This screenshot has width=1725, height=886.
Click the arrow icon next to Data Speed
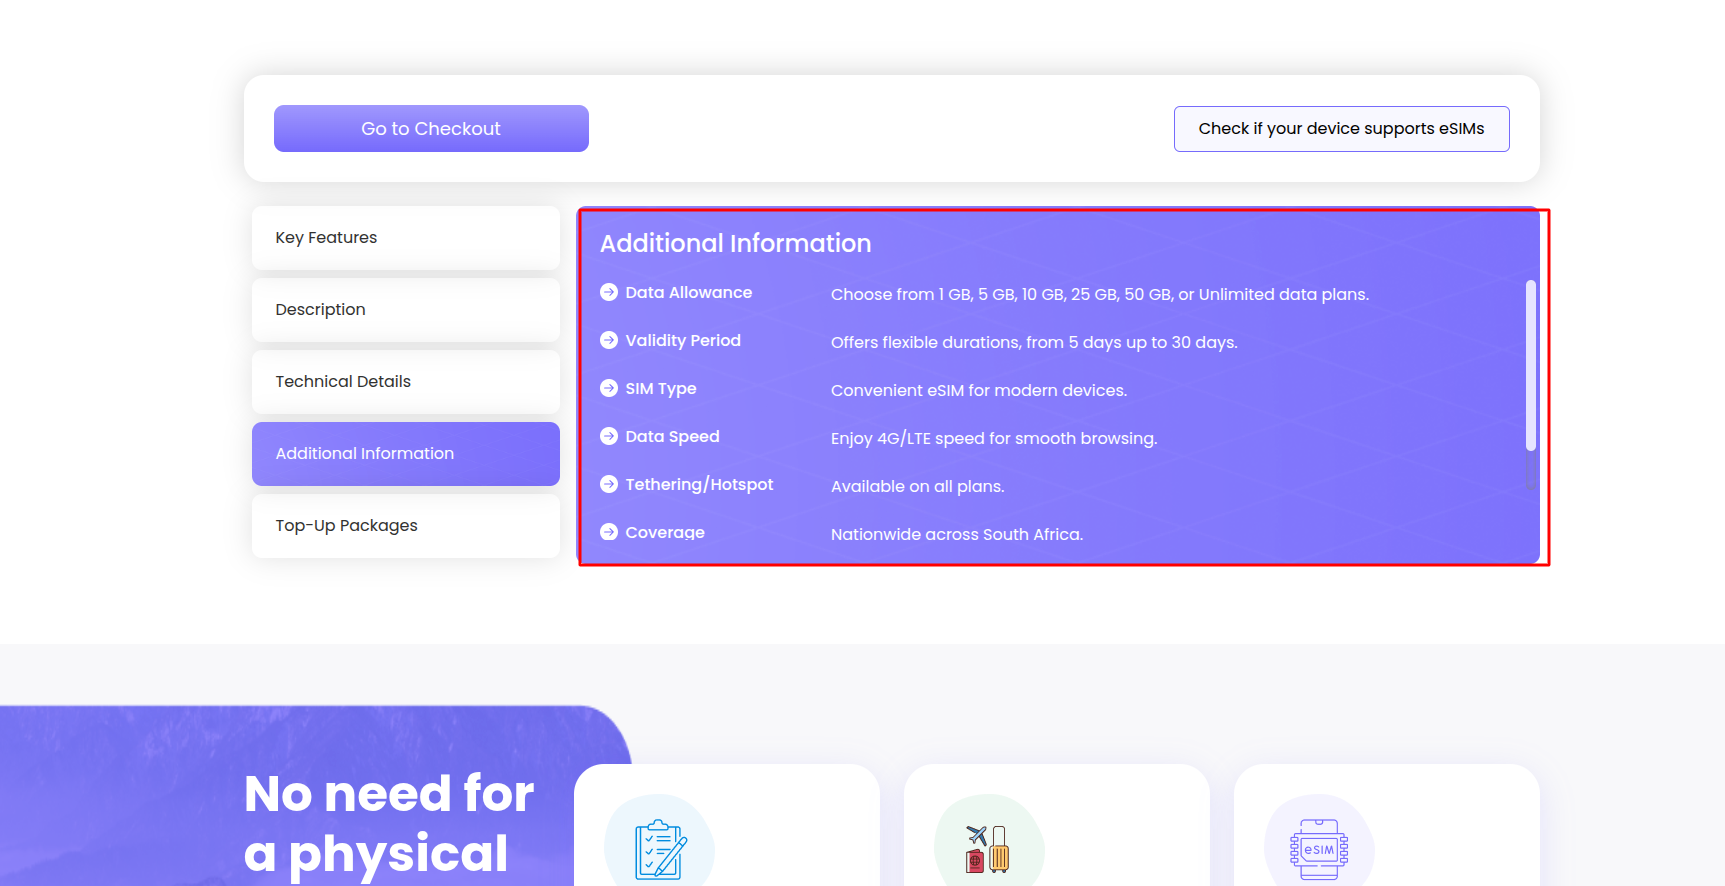pyautogui.click(x=608, y=436)
